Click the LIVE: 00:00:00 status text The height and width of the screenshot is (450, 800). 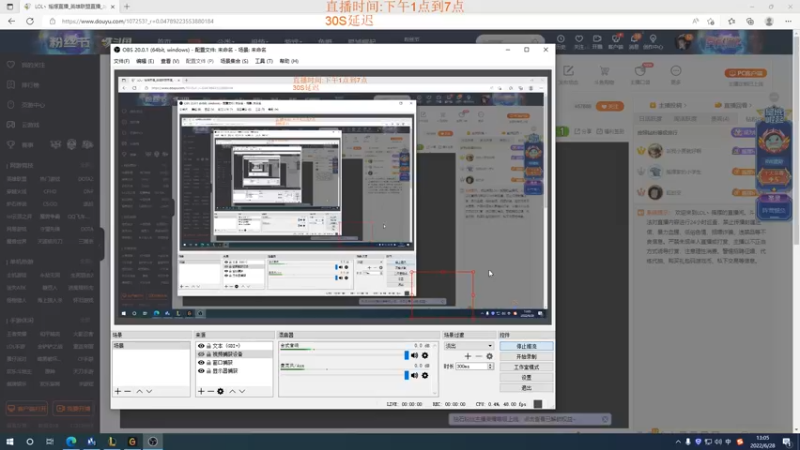pos(404,404)
